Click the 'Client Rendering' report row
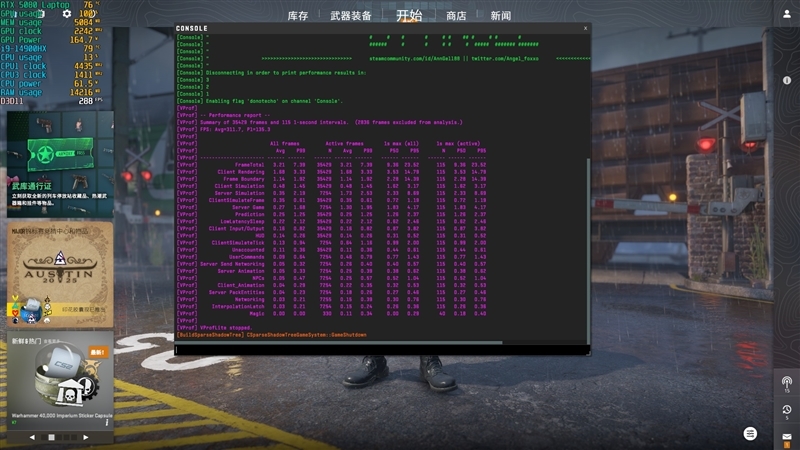The height and width of the screenshot is (450, 800). pos(332,172)
